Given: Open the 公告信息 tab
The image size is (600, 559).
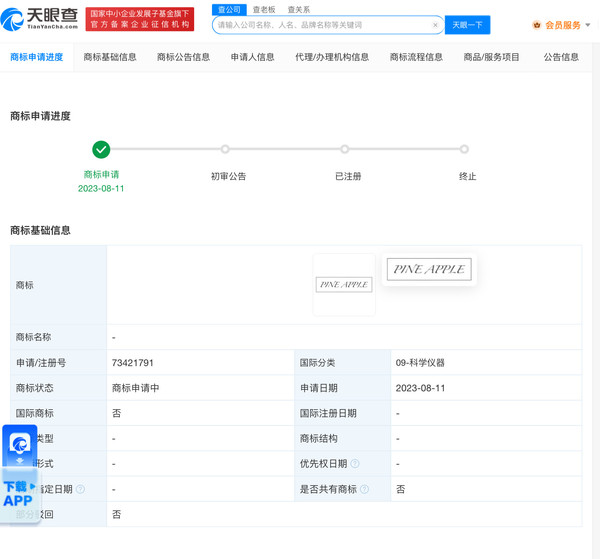Looking at the screenshot, I should (x=561, y=57).
